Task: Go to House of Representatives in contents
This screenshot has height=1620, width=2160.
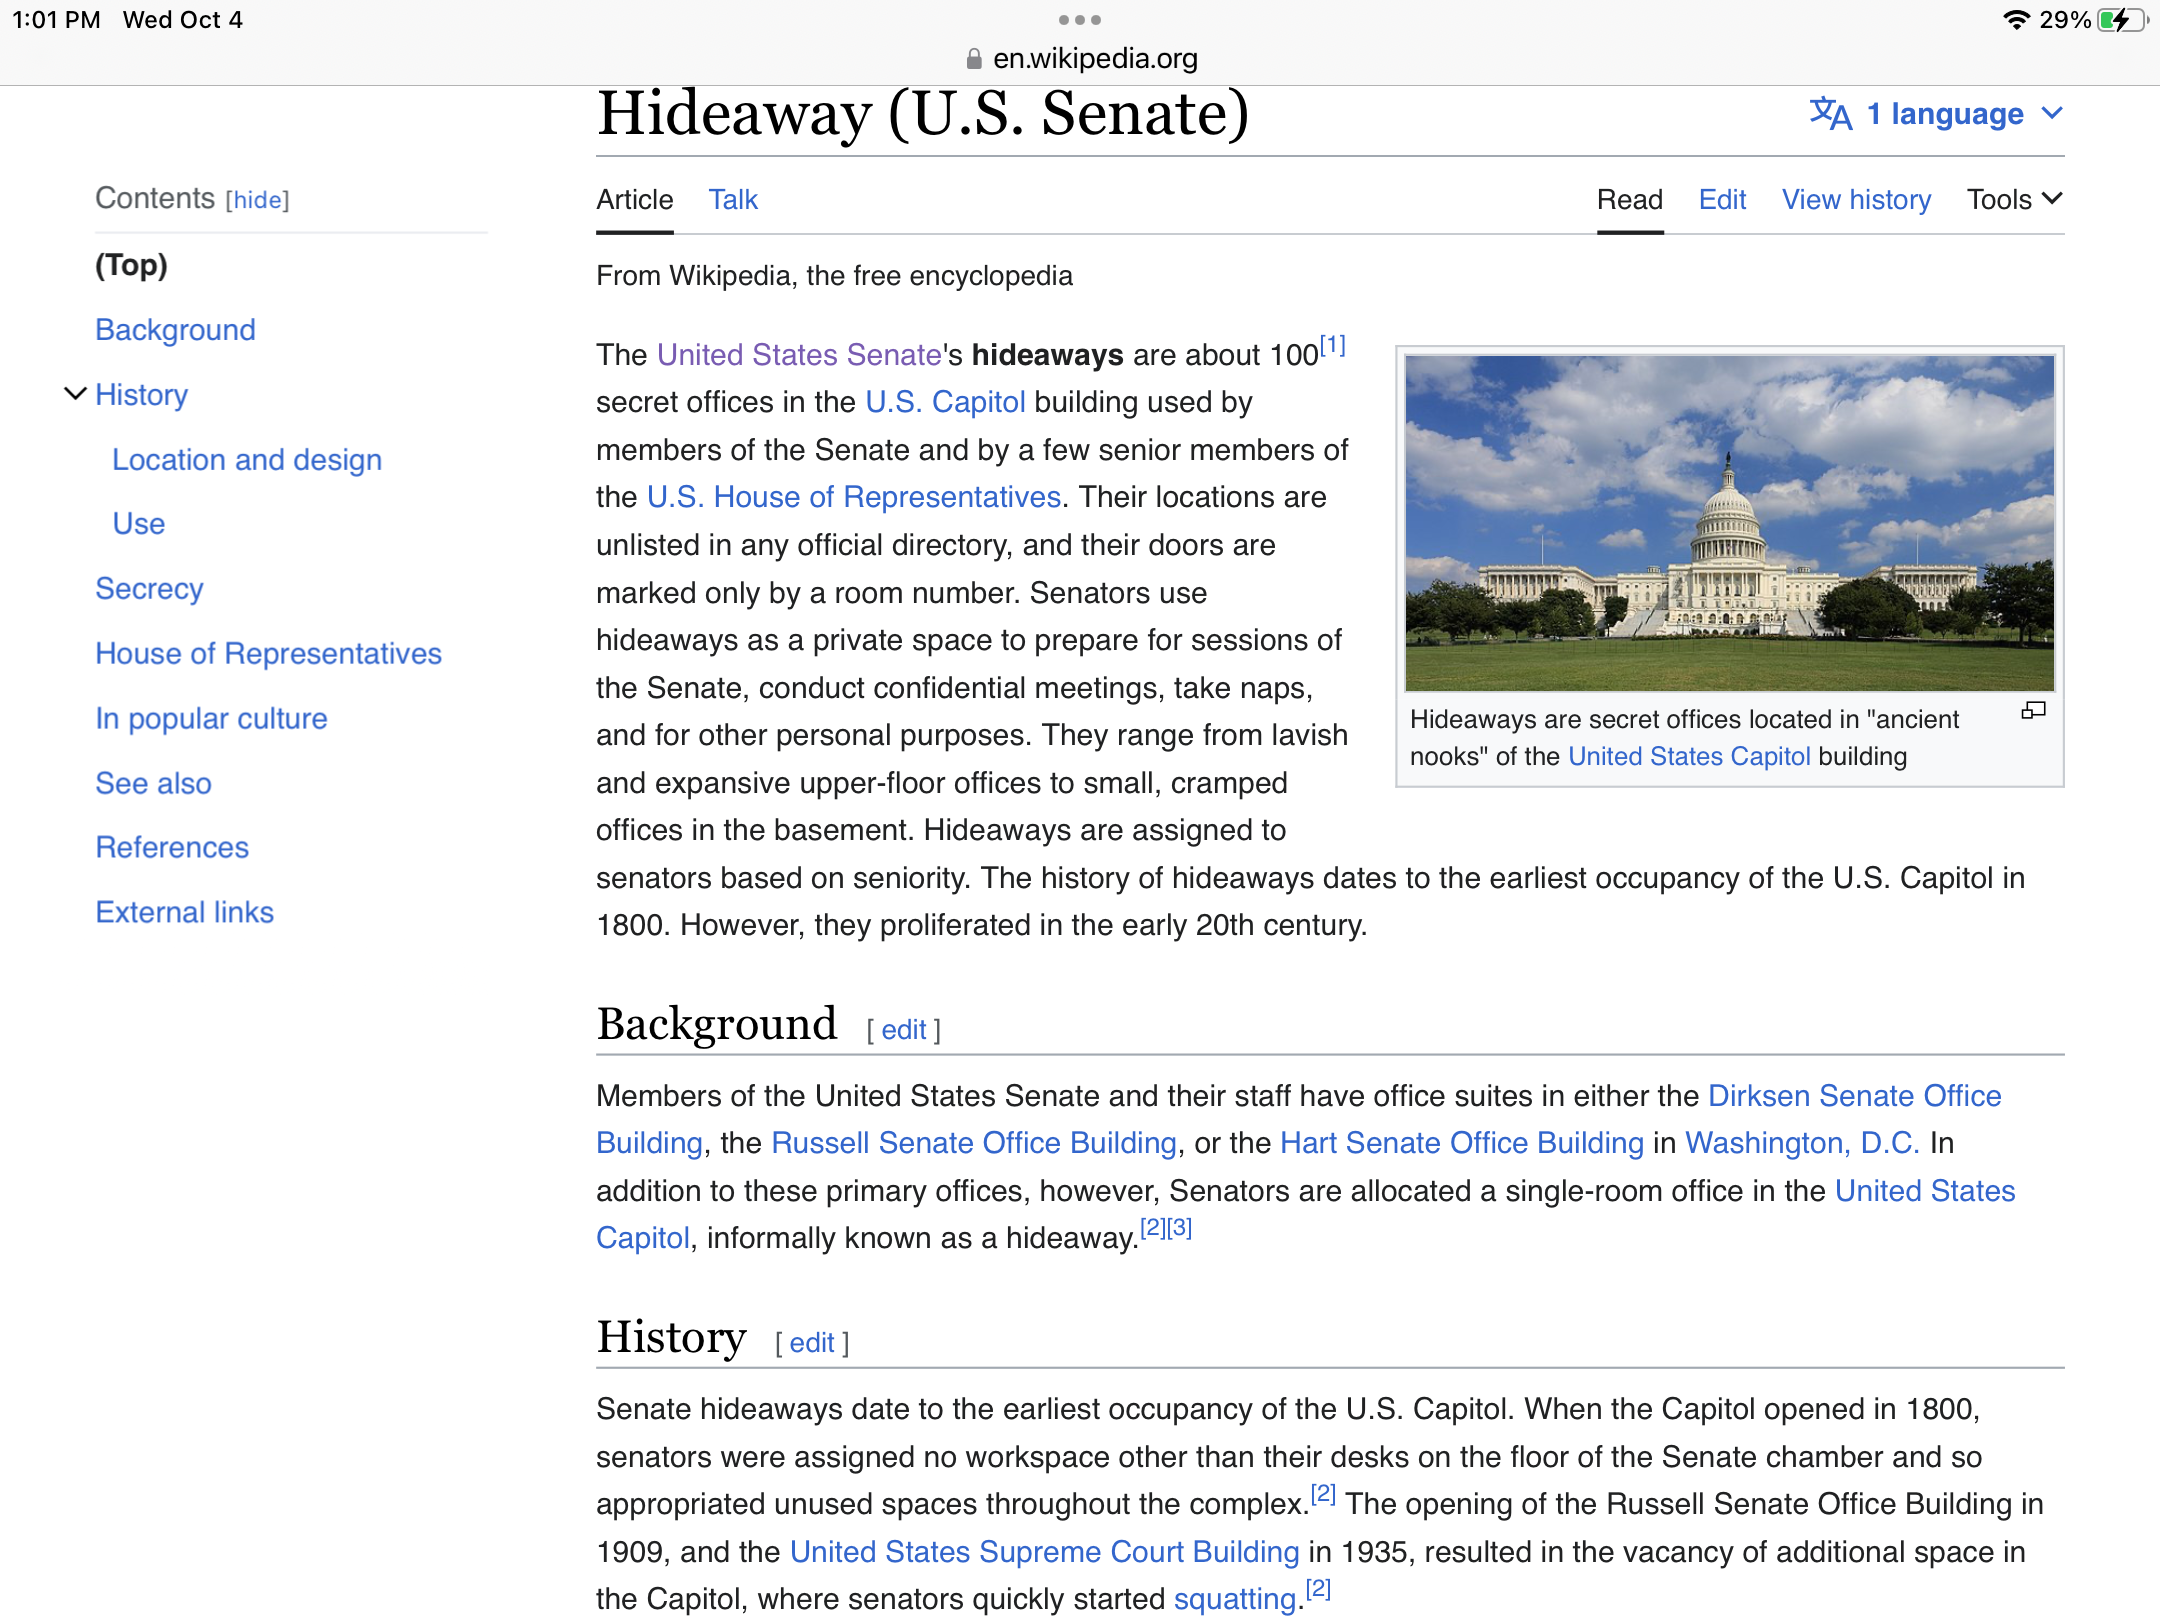Action: [268, 654]
